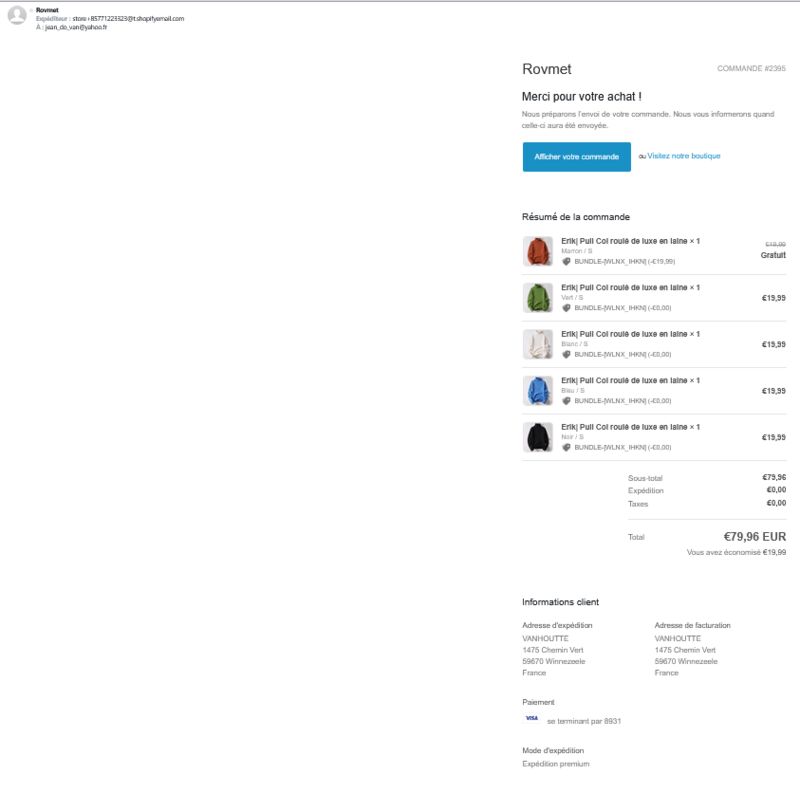Click the Adresse d'expédition label
The width and height of the screenshot is (800, 793).
tap(557, 625)
